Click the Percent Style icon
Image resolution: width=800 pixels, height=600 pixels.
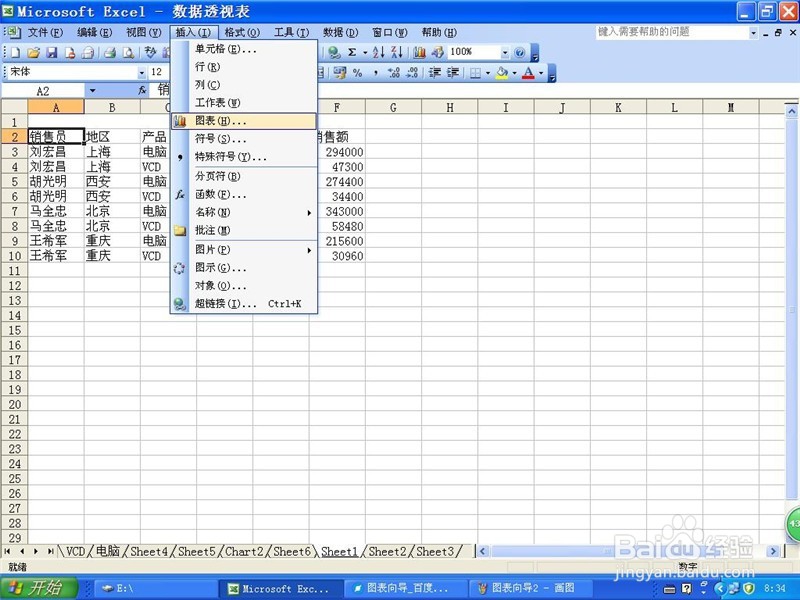click(357, 73)
